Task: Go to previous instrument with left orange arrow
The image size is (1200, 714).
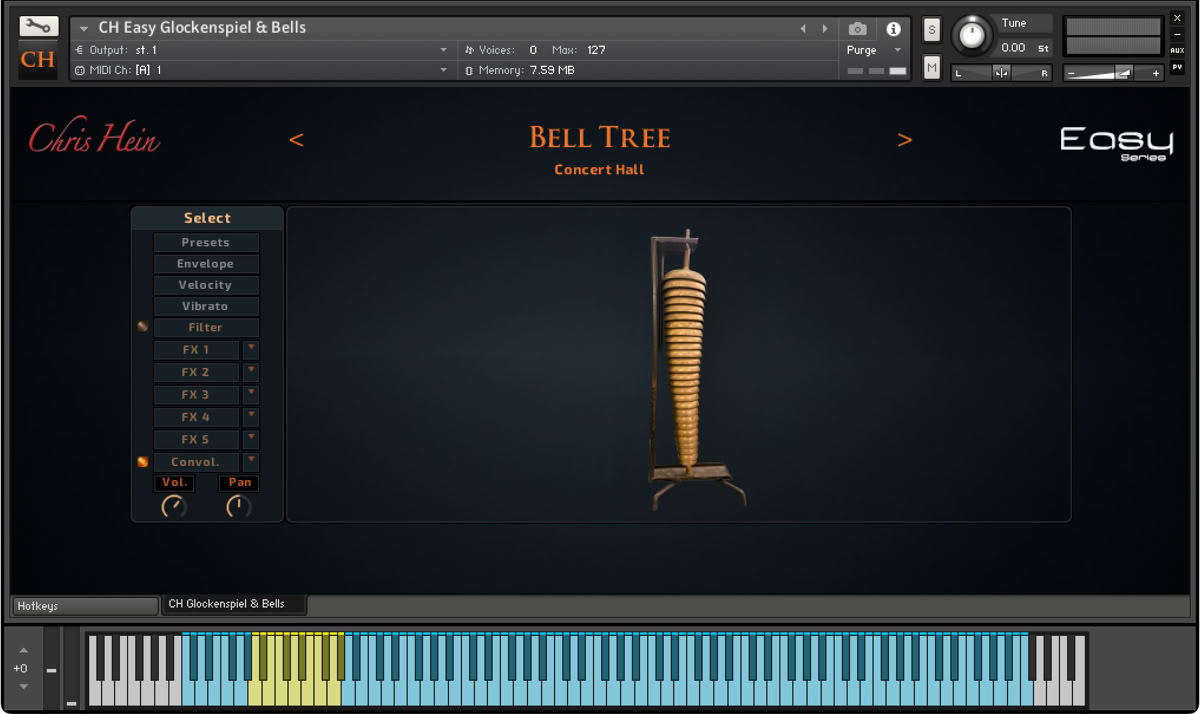Action: point(296,140)
